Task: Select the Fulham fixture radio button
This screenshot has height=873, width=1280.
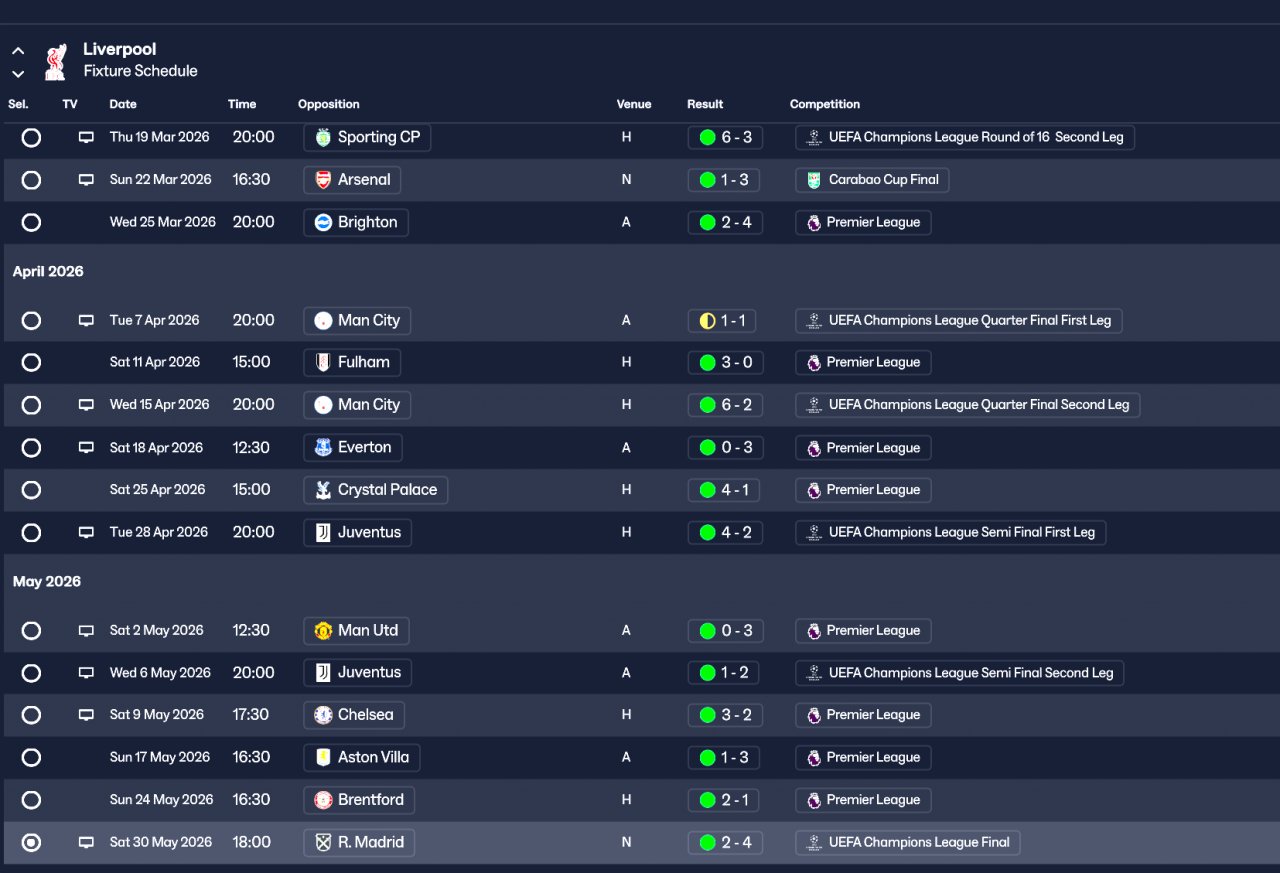Action: (31, 362)
